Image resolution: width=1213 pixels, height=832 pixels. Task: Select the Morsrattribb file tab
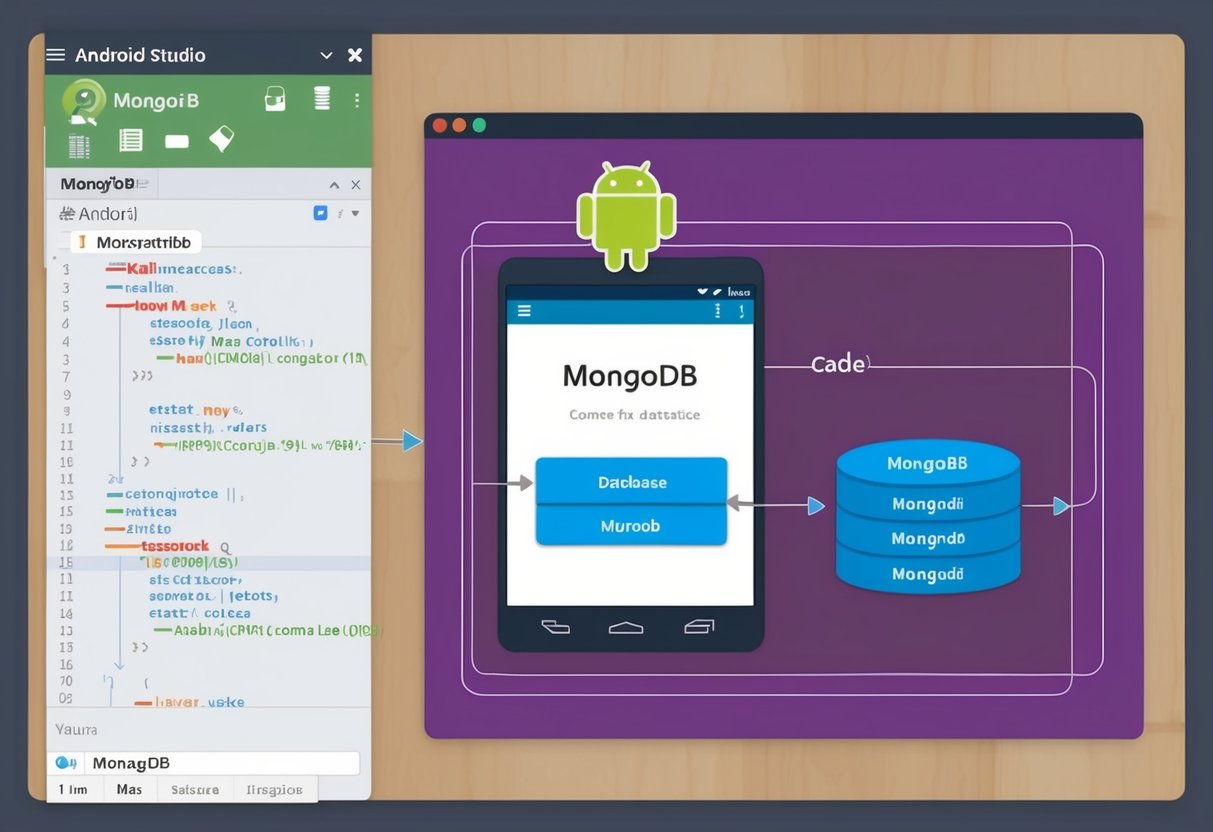[136, 242]
